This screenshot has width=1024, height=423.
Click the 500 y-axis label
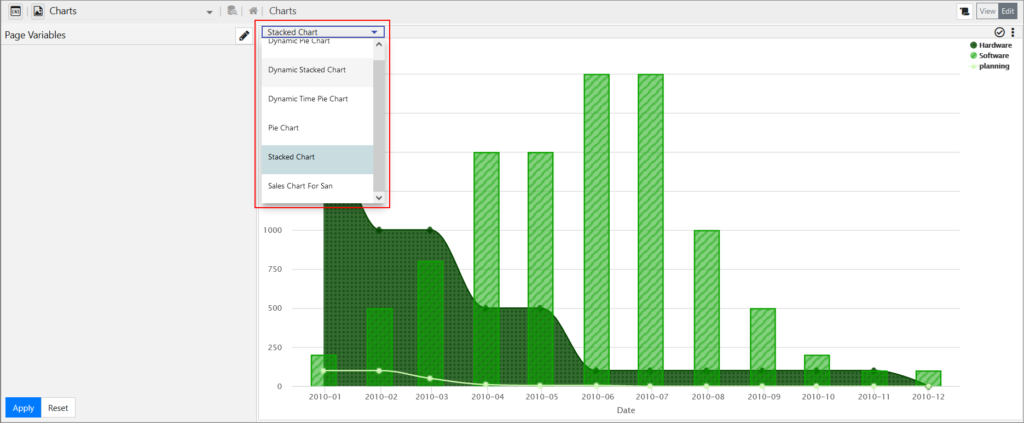tap(276, 308)
